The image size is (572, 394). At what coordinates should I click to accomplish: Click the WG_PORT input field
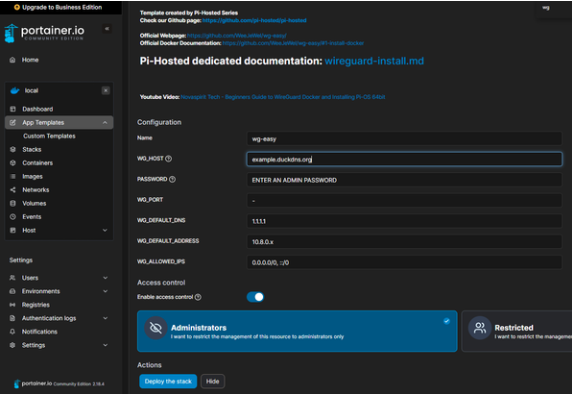point(404,200)
